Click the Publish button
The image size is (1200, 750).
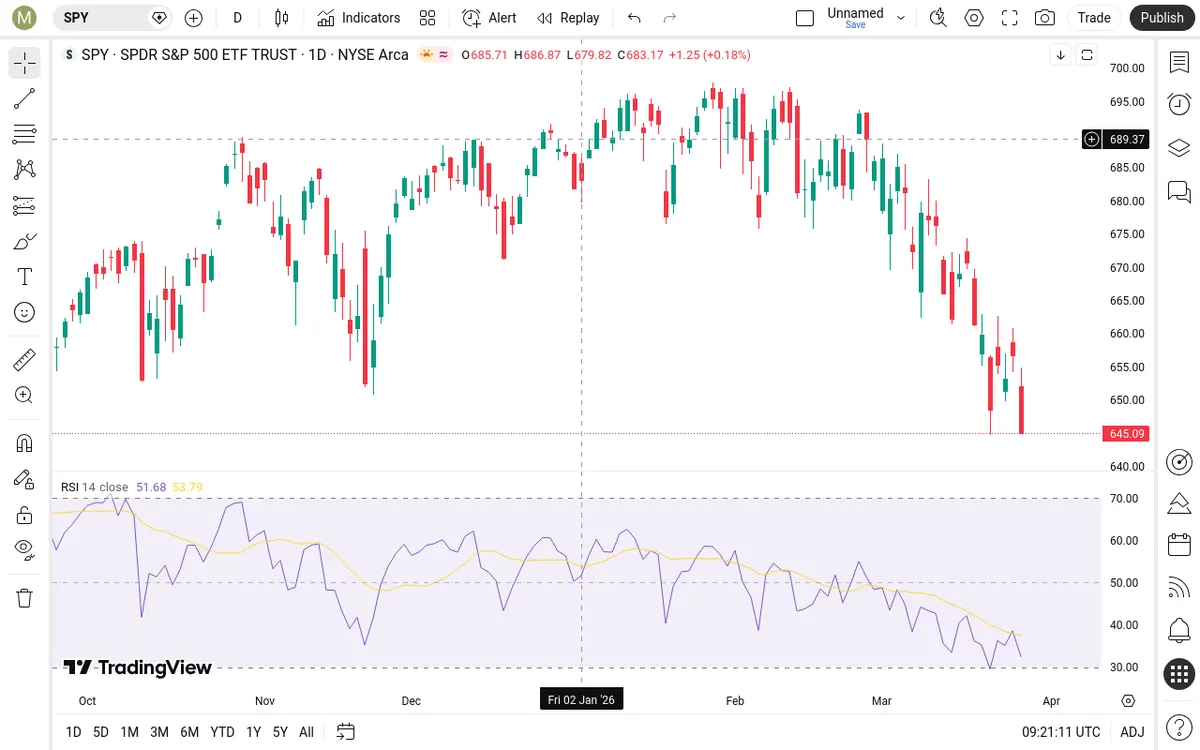tap(1162, 17)
